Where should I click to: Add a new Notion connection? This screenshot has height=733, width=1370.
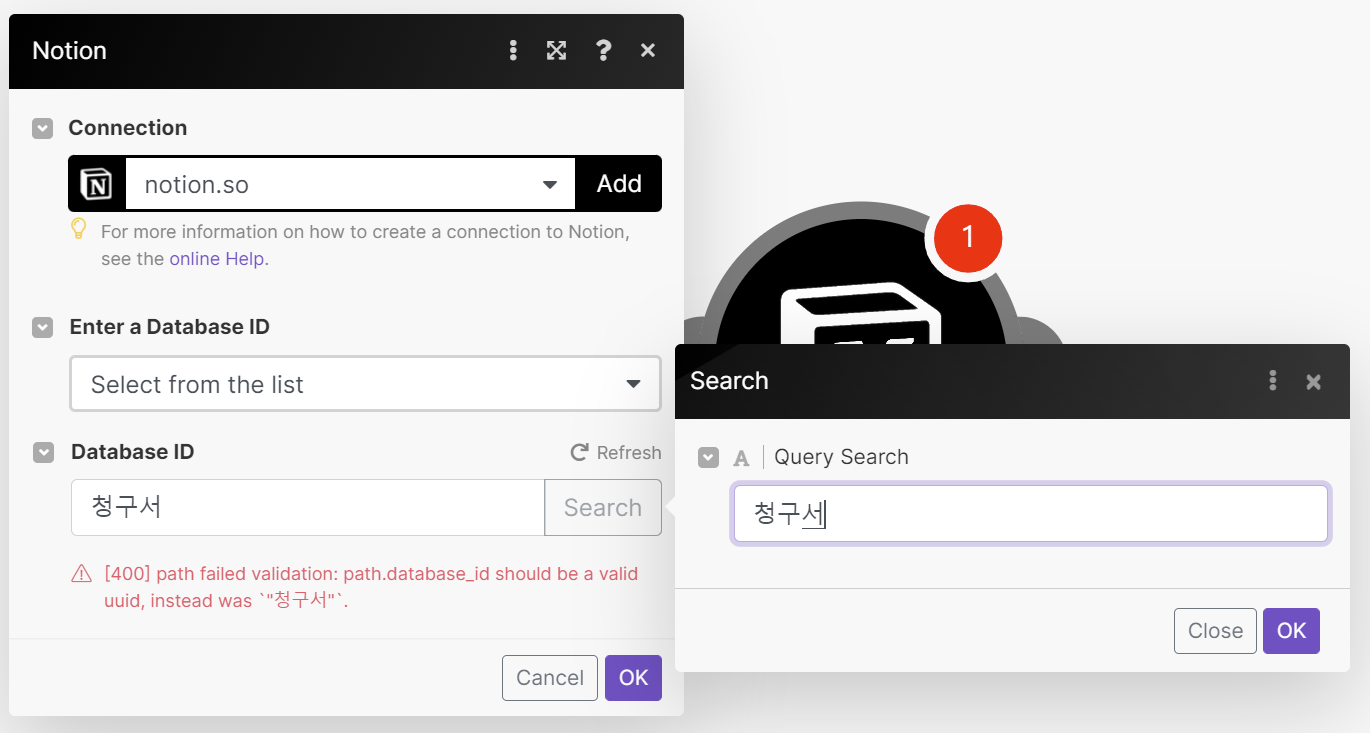pos(619,184)
